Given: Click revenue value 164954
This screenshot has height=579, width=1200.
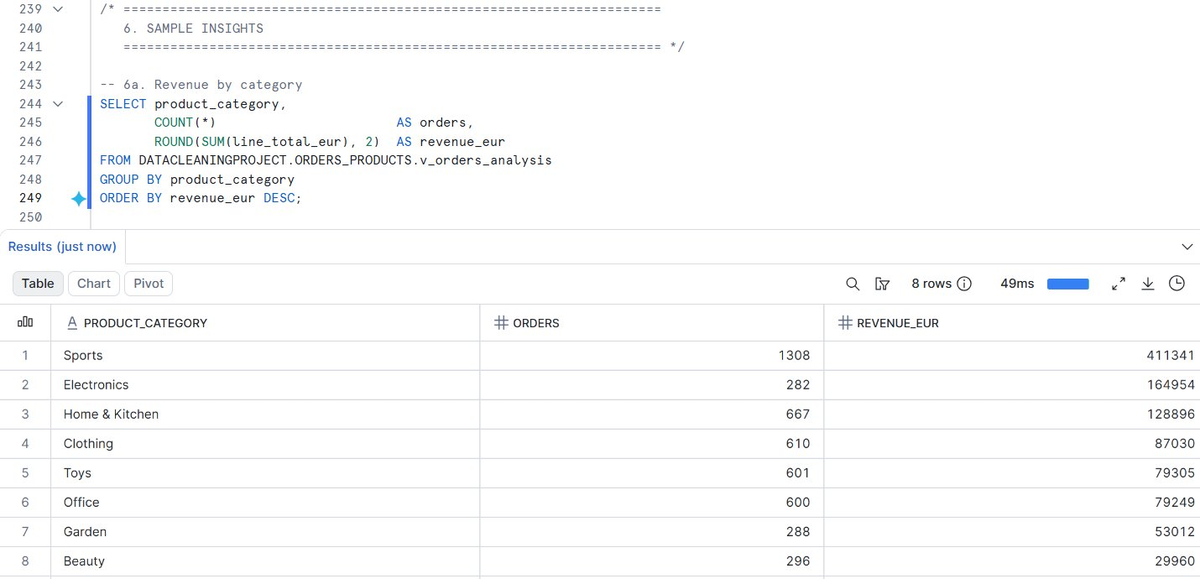Looking at the screenshot, I should pos(1170,385).
